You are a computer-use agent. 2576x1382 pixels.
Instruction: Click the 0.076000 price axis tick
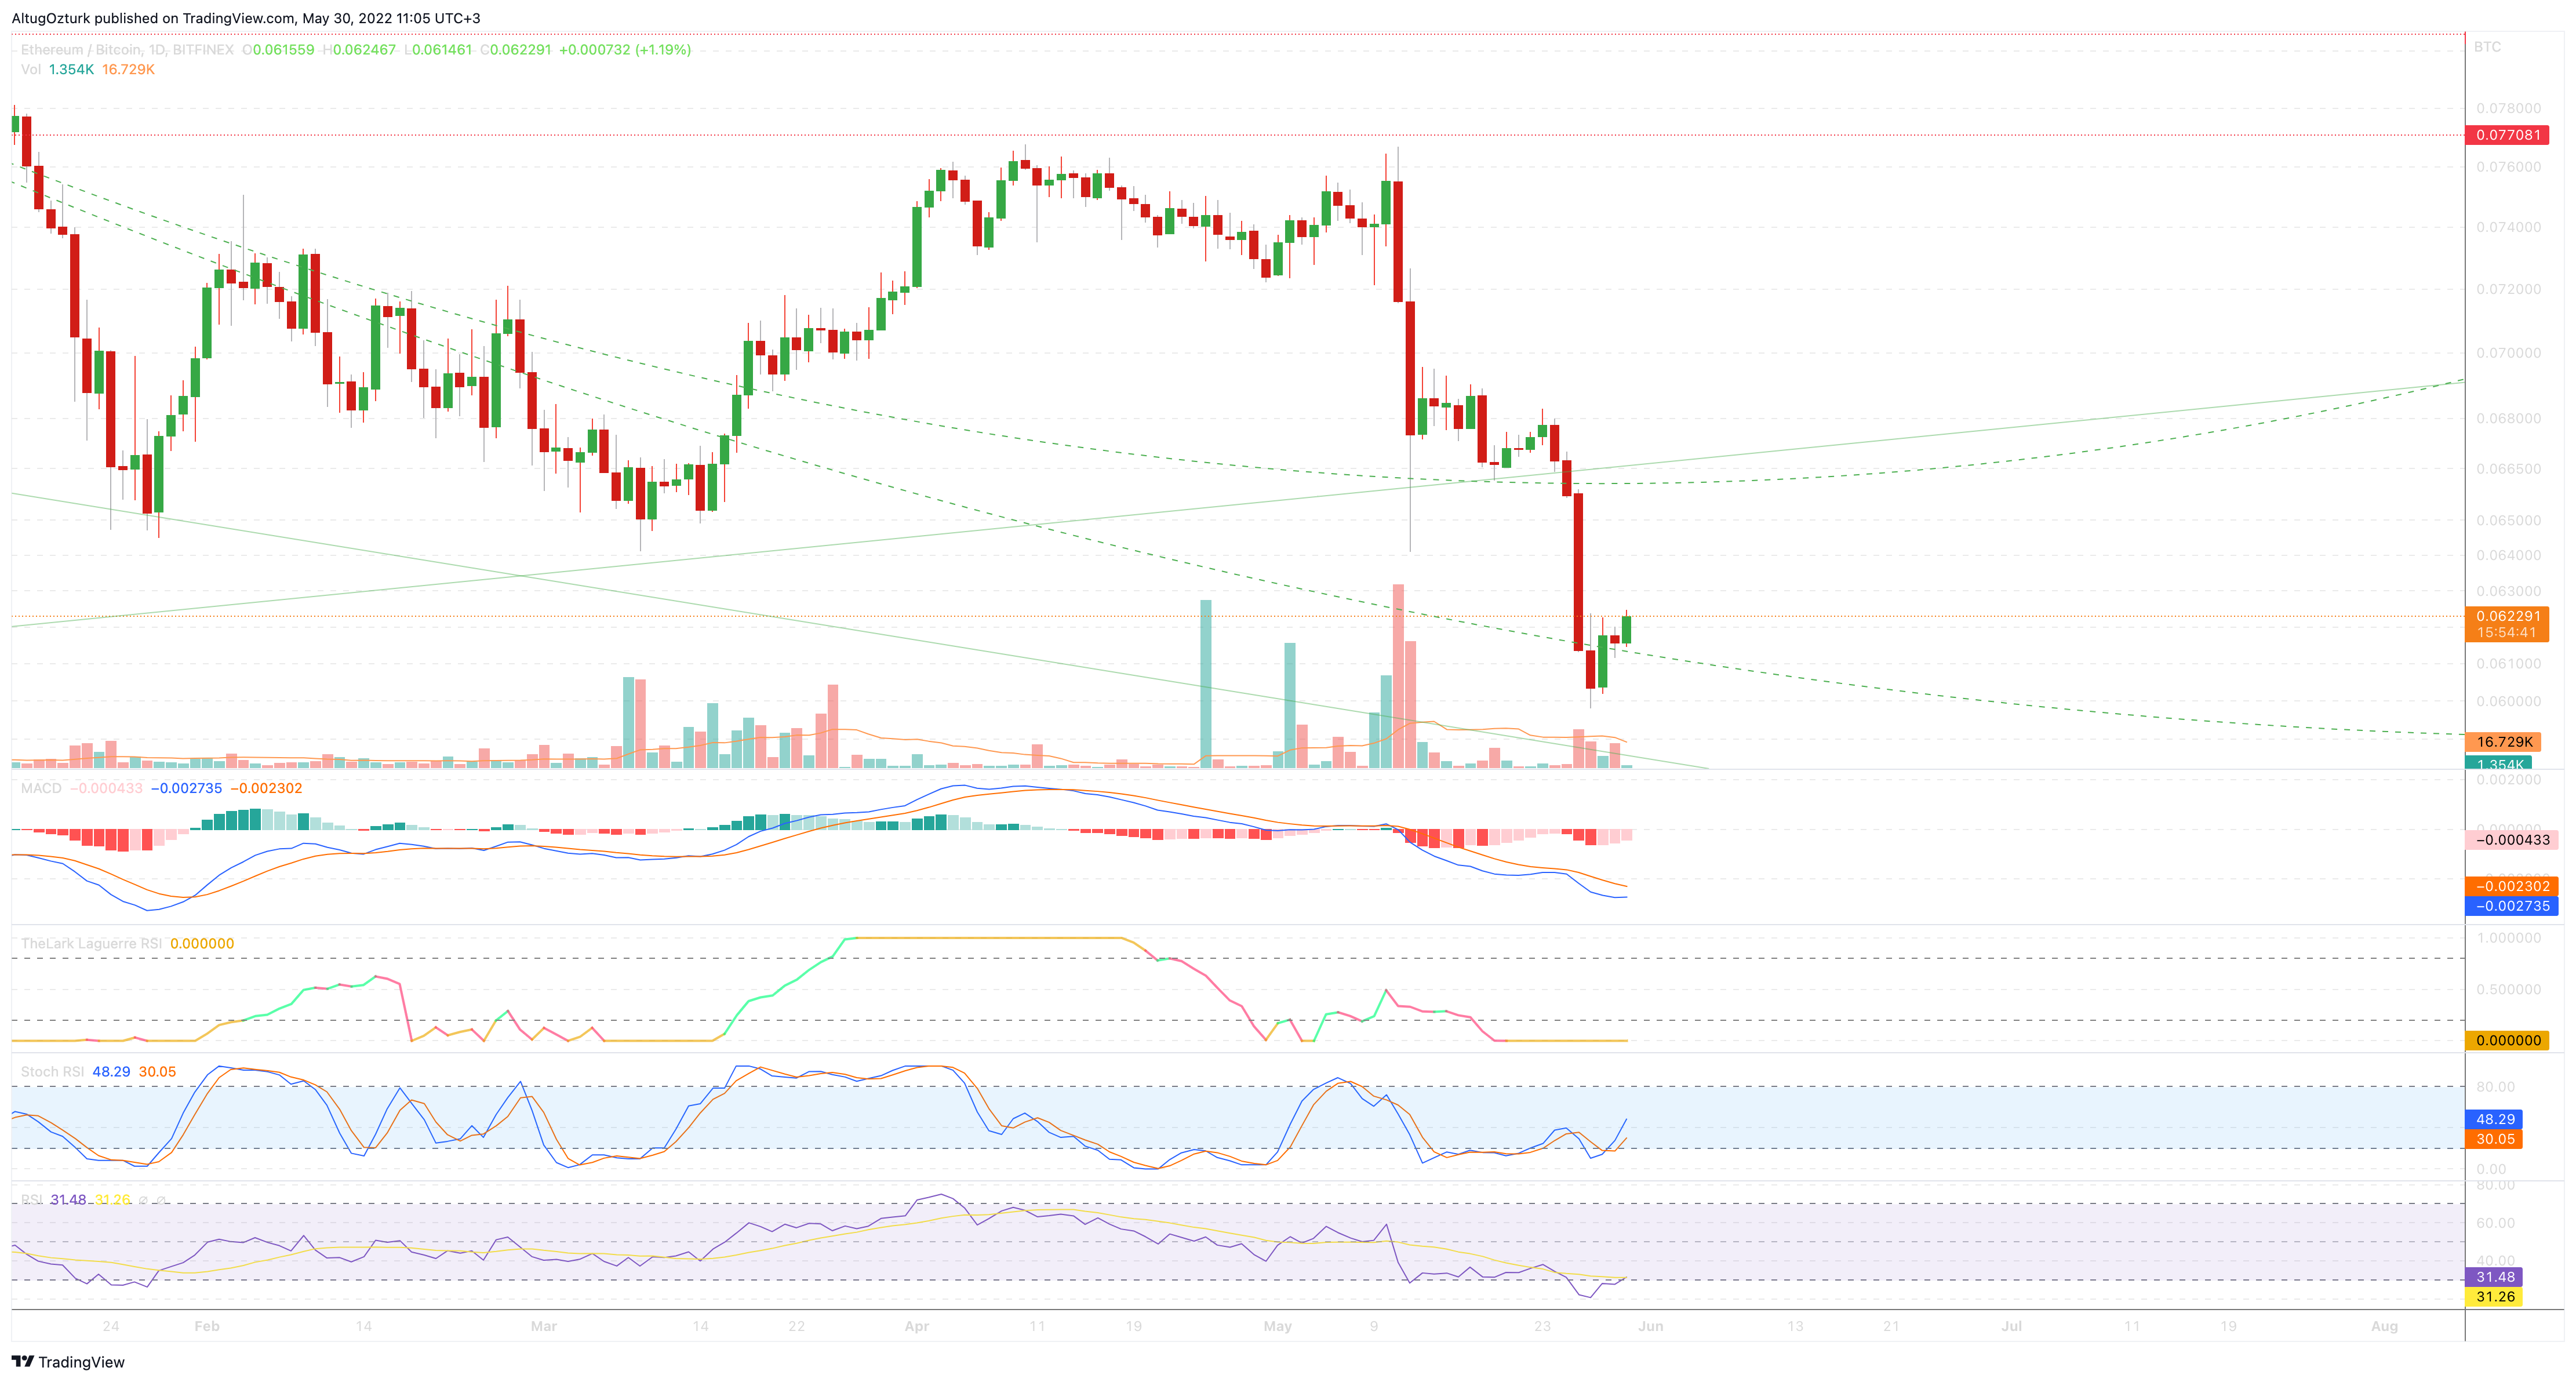(2508, 167)
